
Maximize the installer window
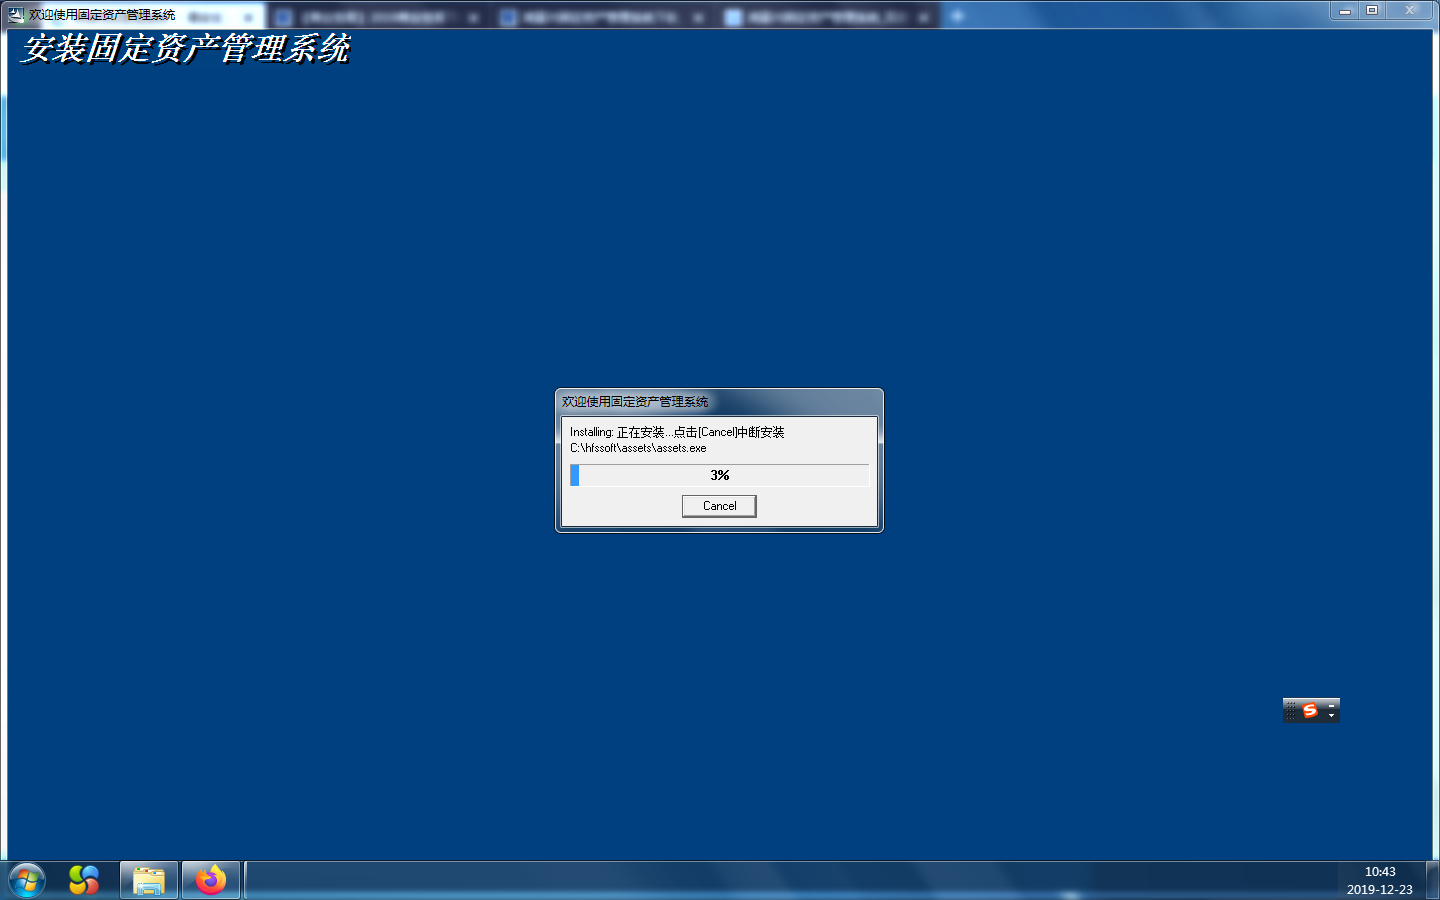tap(1372, 11)
